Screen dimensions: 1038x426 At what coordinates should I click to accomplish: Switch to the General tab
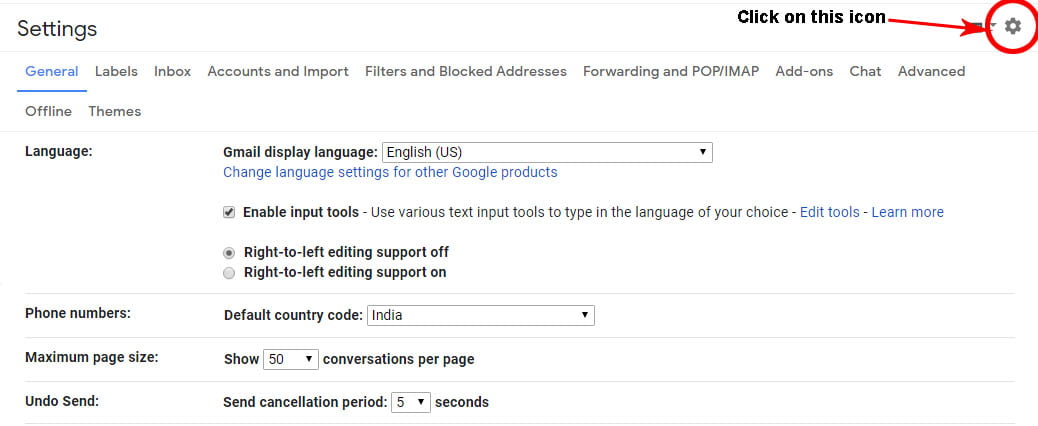(x=52, y=71)
